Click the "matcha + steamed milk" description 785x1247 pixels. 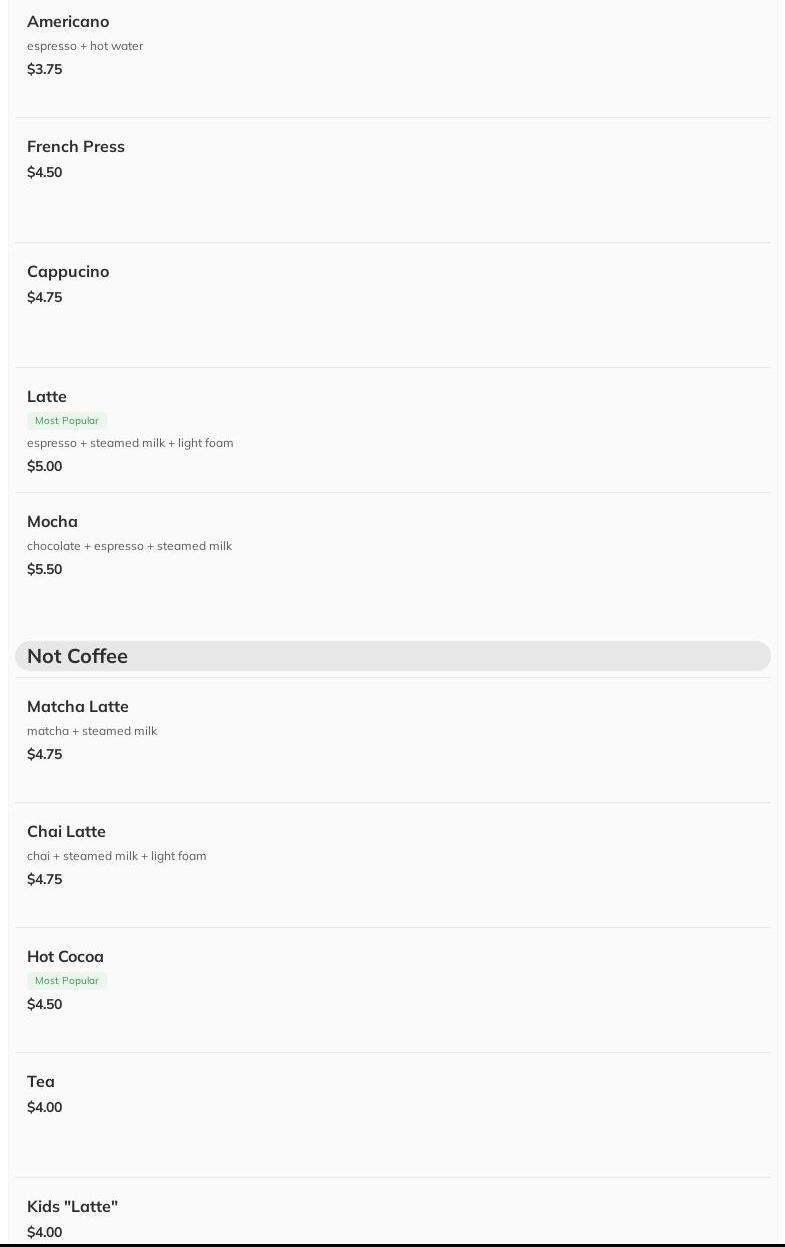click(x=92, y=731)
